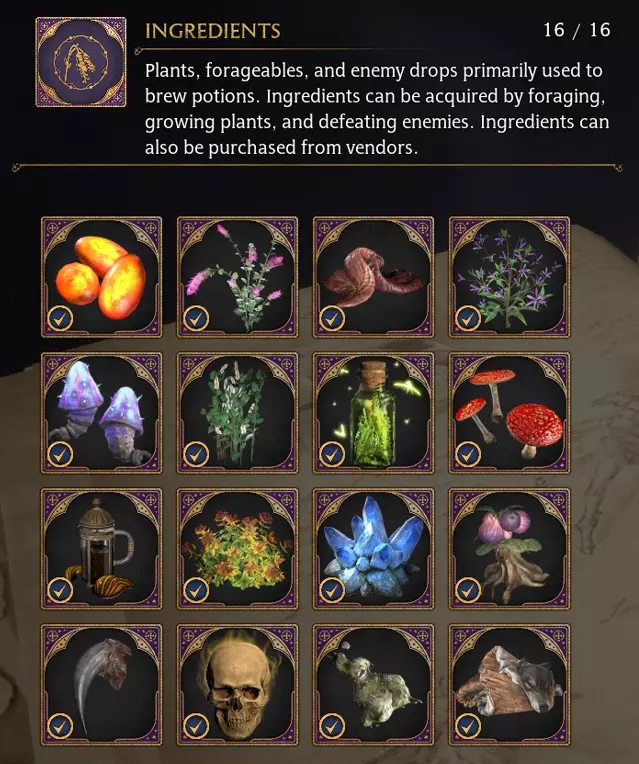Choose the curved grey claw tile
Screen dimensions: 639x764
click(x=101, y=685)
